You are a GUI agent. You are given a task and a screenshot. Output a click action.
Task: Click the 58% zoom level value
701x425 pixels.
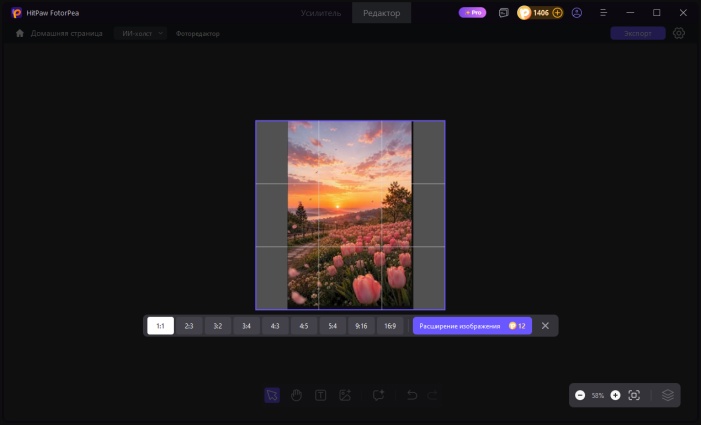pyautogui.click(x=598, y=396)
